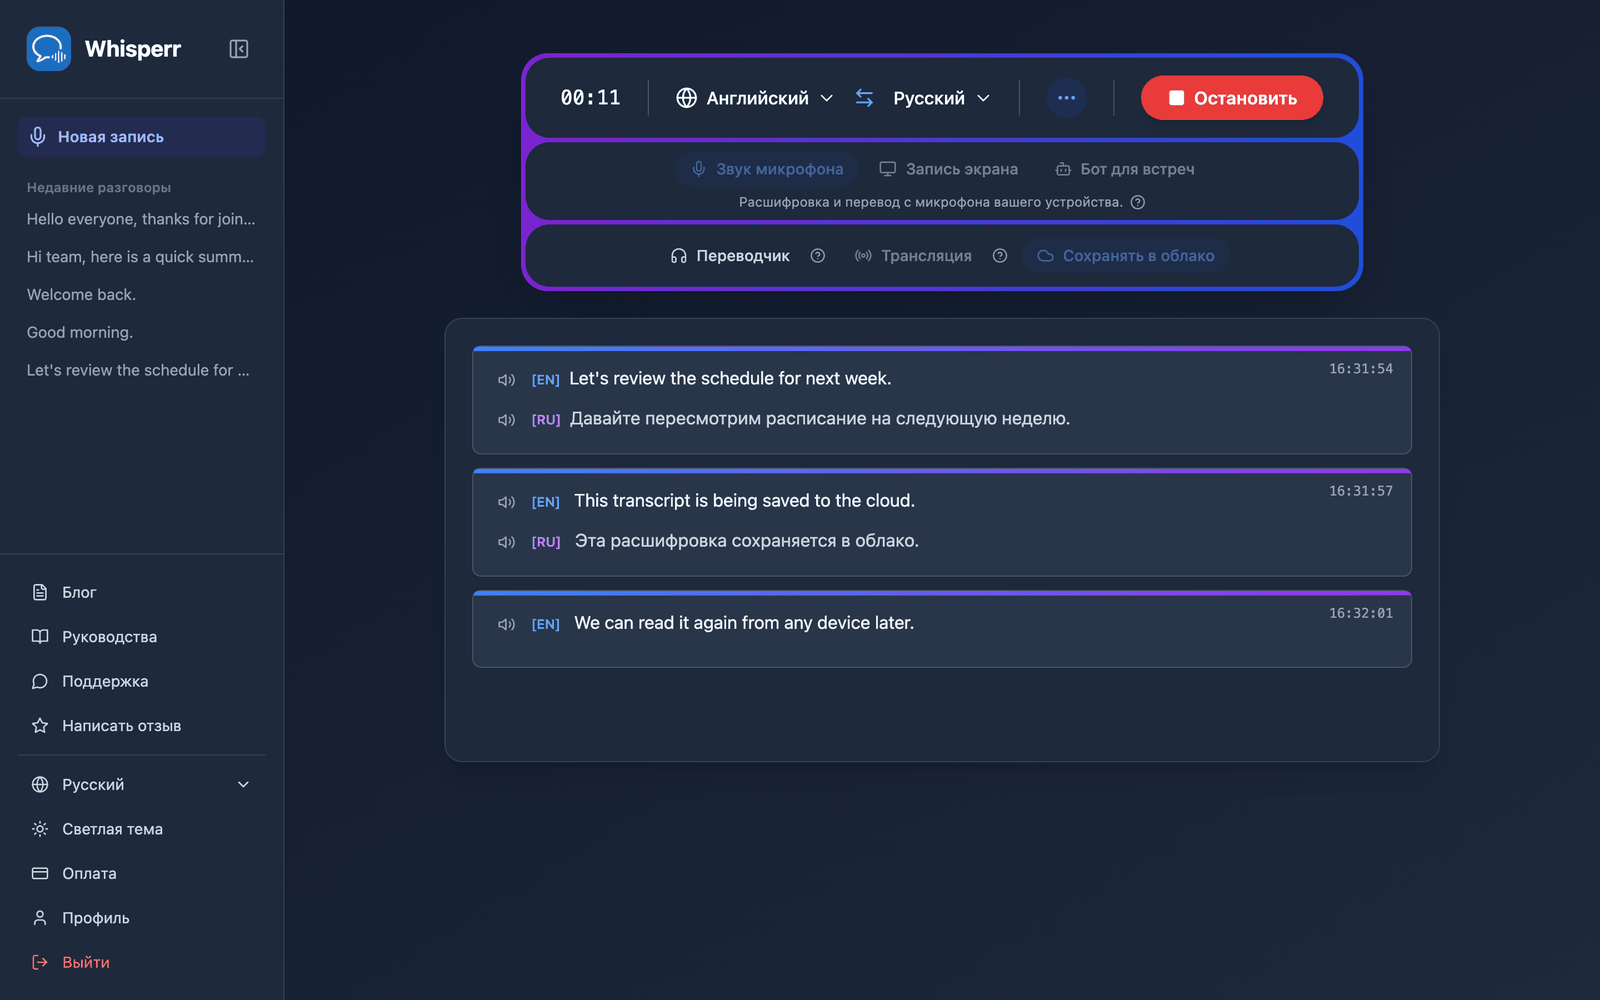Open Блог from the sidebar

(141, 592)
